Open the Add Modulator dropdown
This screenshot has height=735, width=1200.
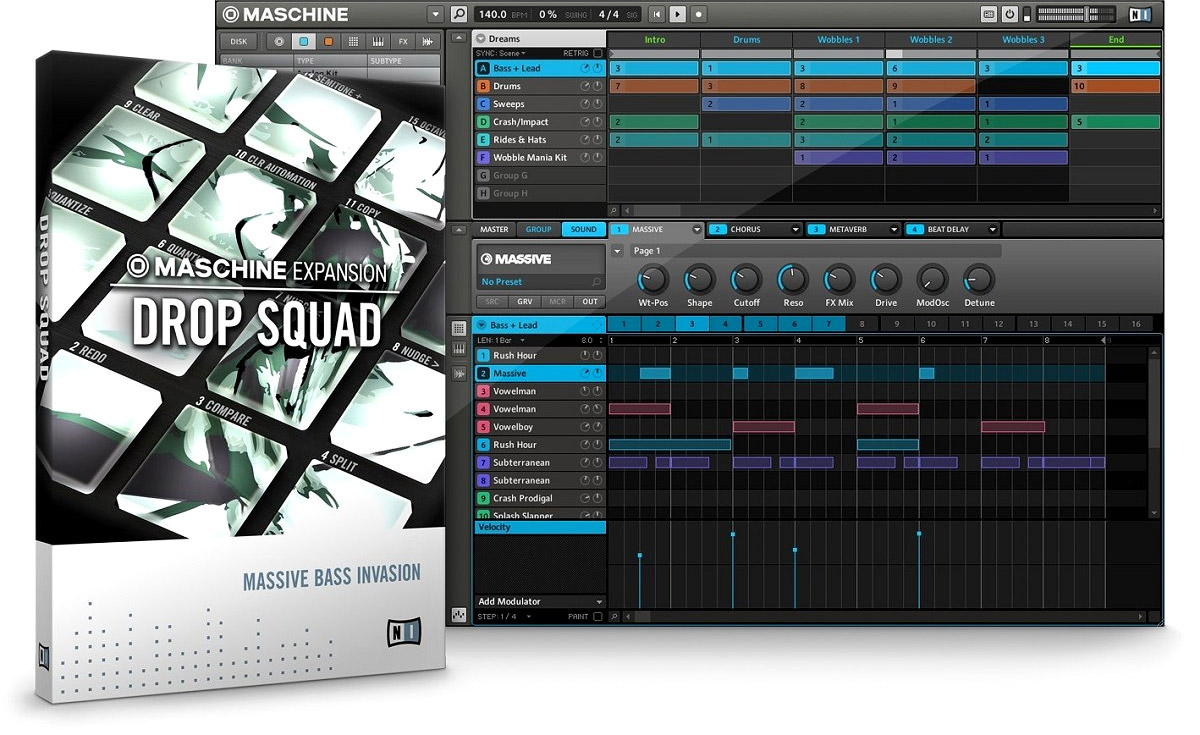[x=540, y=602]
